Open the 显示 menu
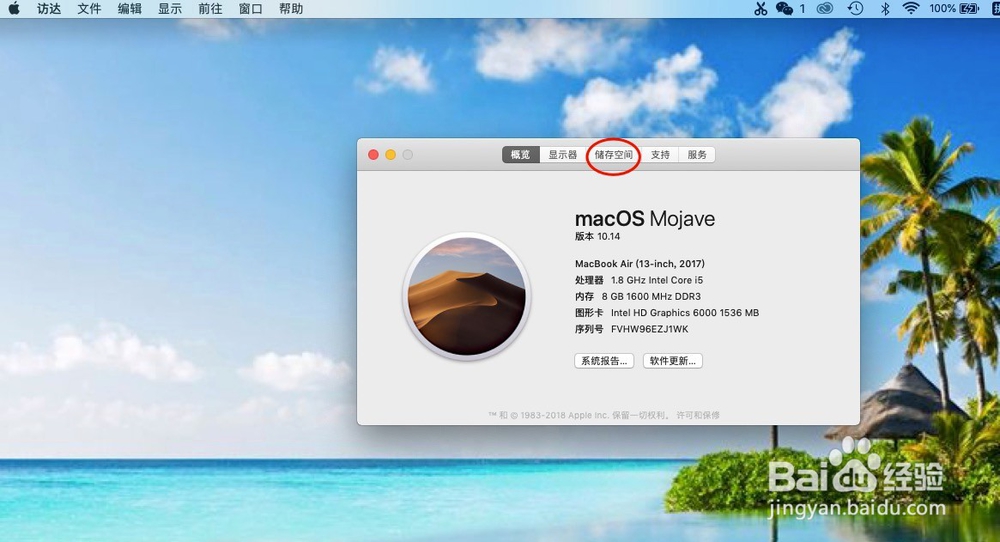Viewport: 1000px width, 542px height. click(x=170, y=9)
